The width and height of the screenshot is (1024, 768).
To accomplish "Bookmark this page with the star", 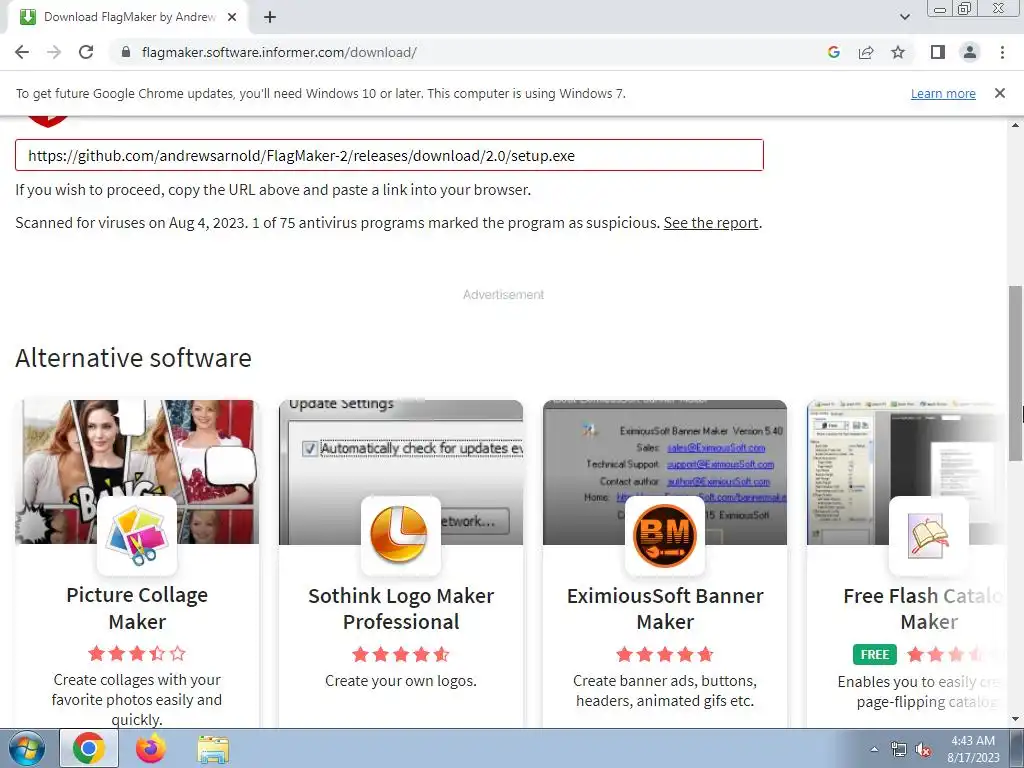I will click(898, 52).
